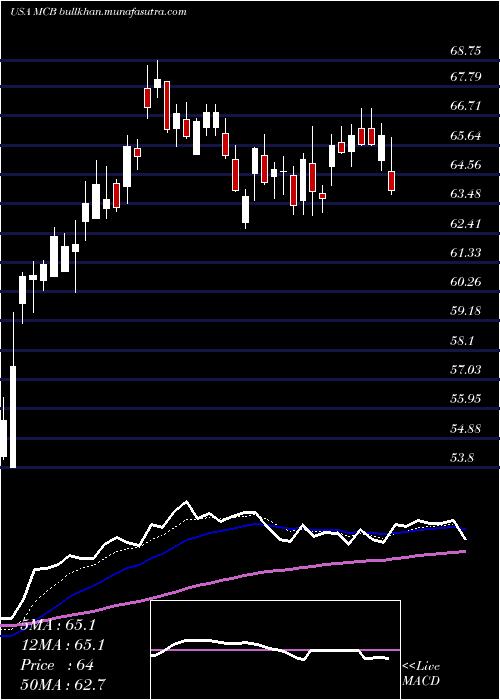This screenshot has height=700, width=500.
Task: Click the last red candlestick on the right
Action: 392,180
